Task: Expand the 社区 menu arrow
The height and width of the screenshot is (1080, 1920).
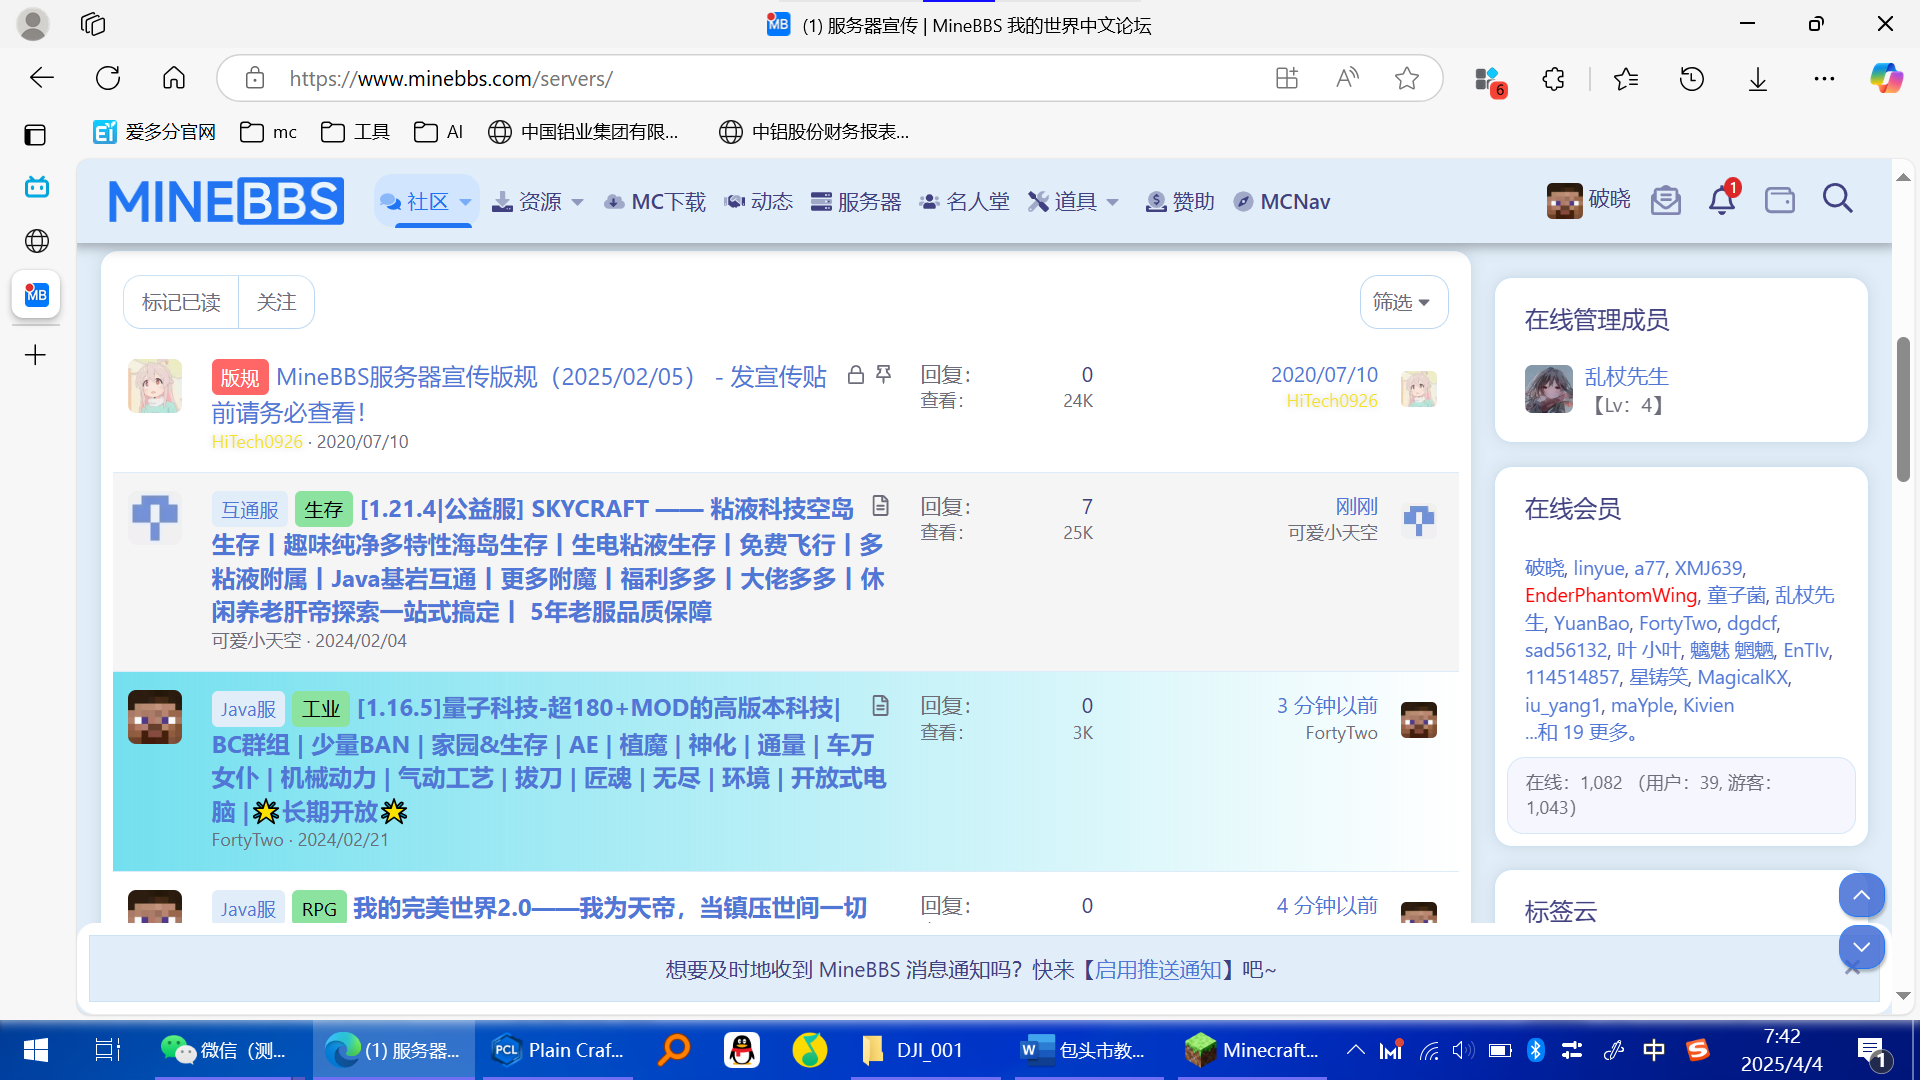Action: [465, 203]
